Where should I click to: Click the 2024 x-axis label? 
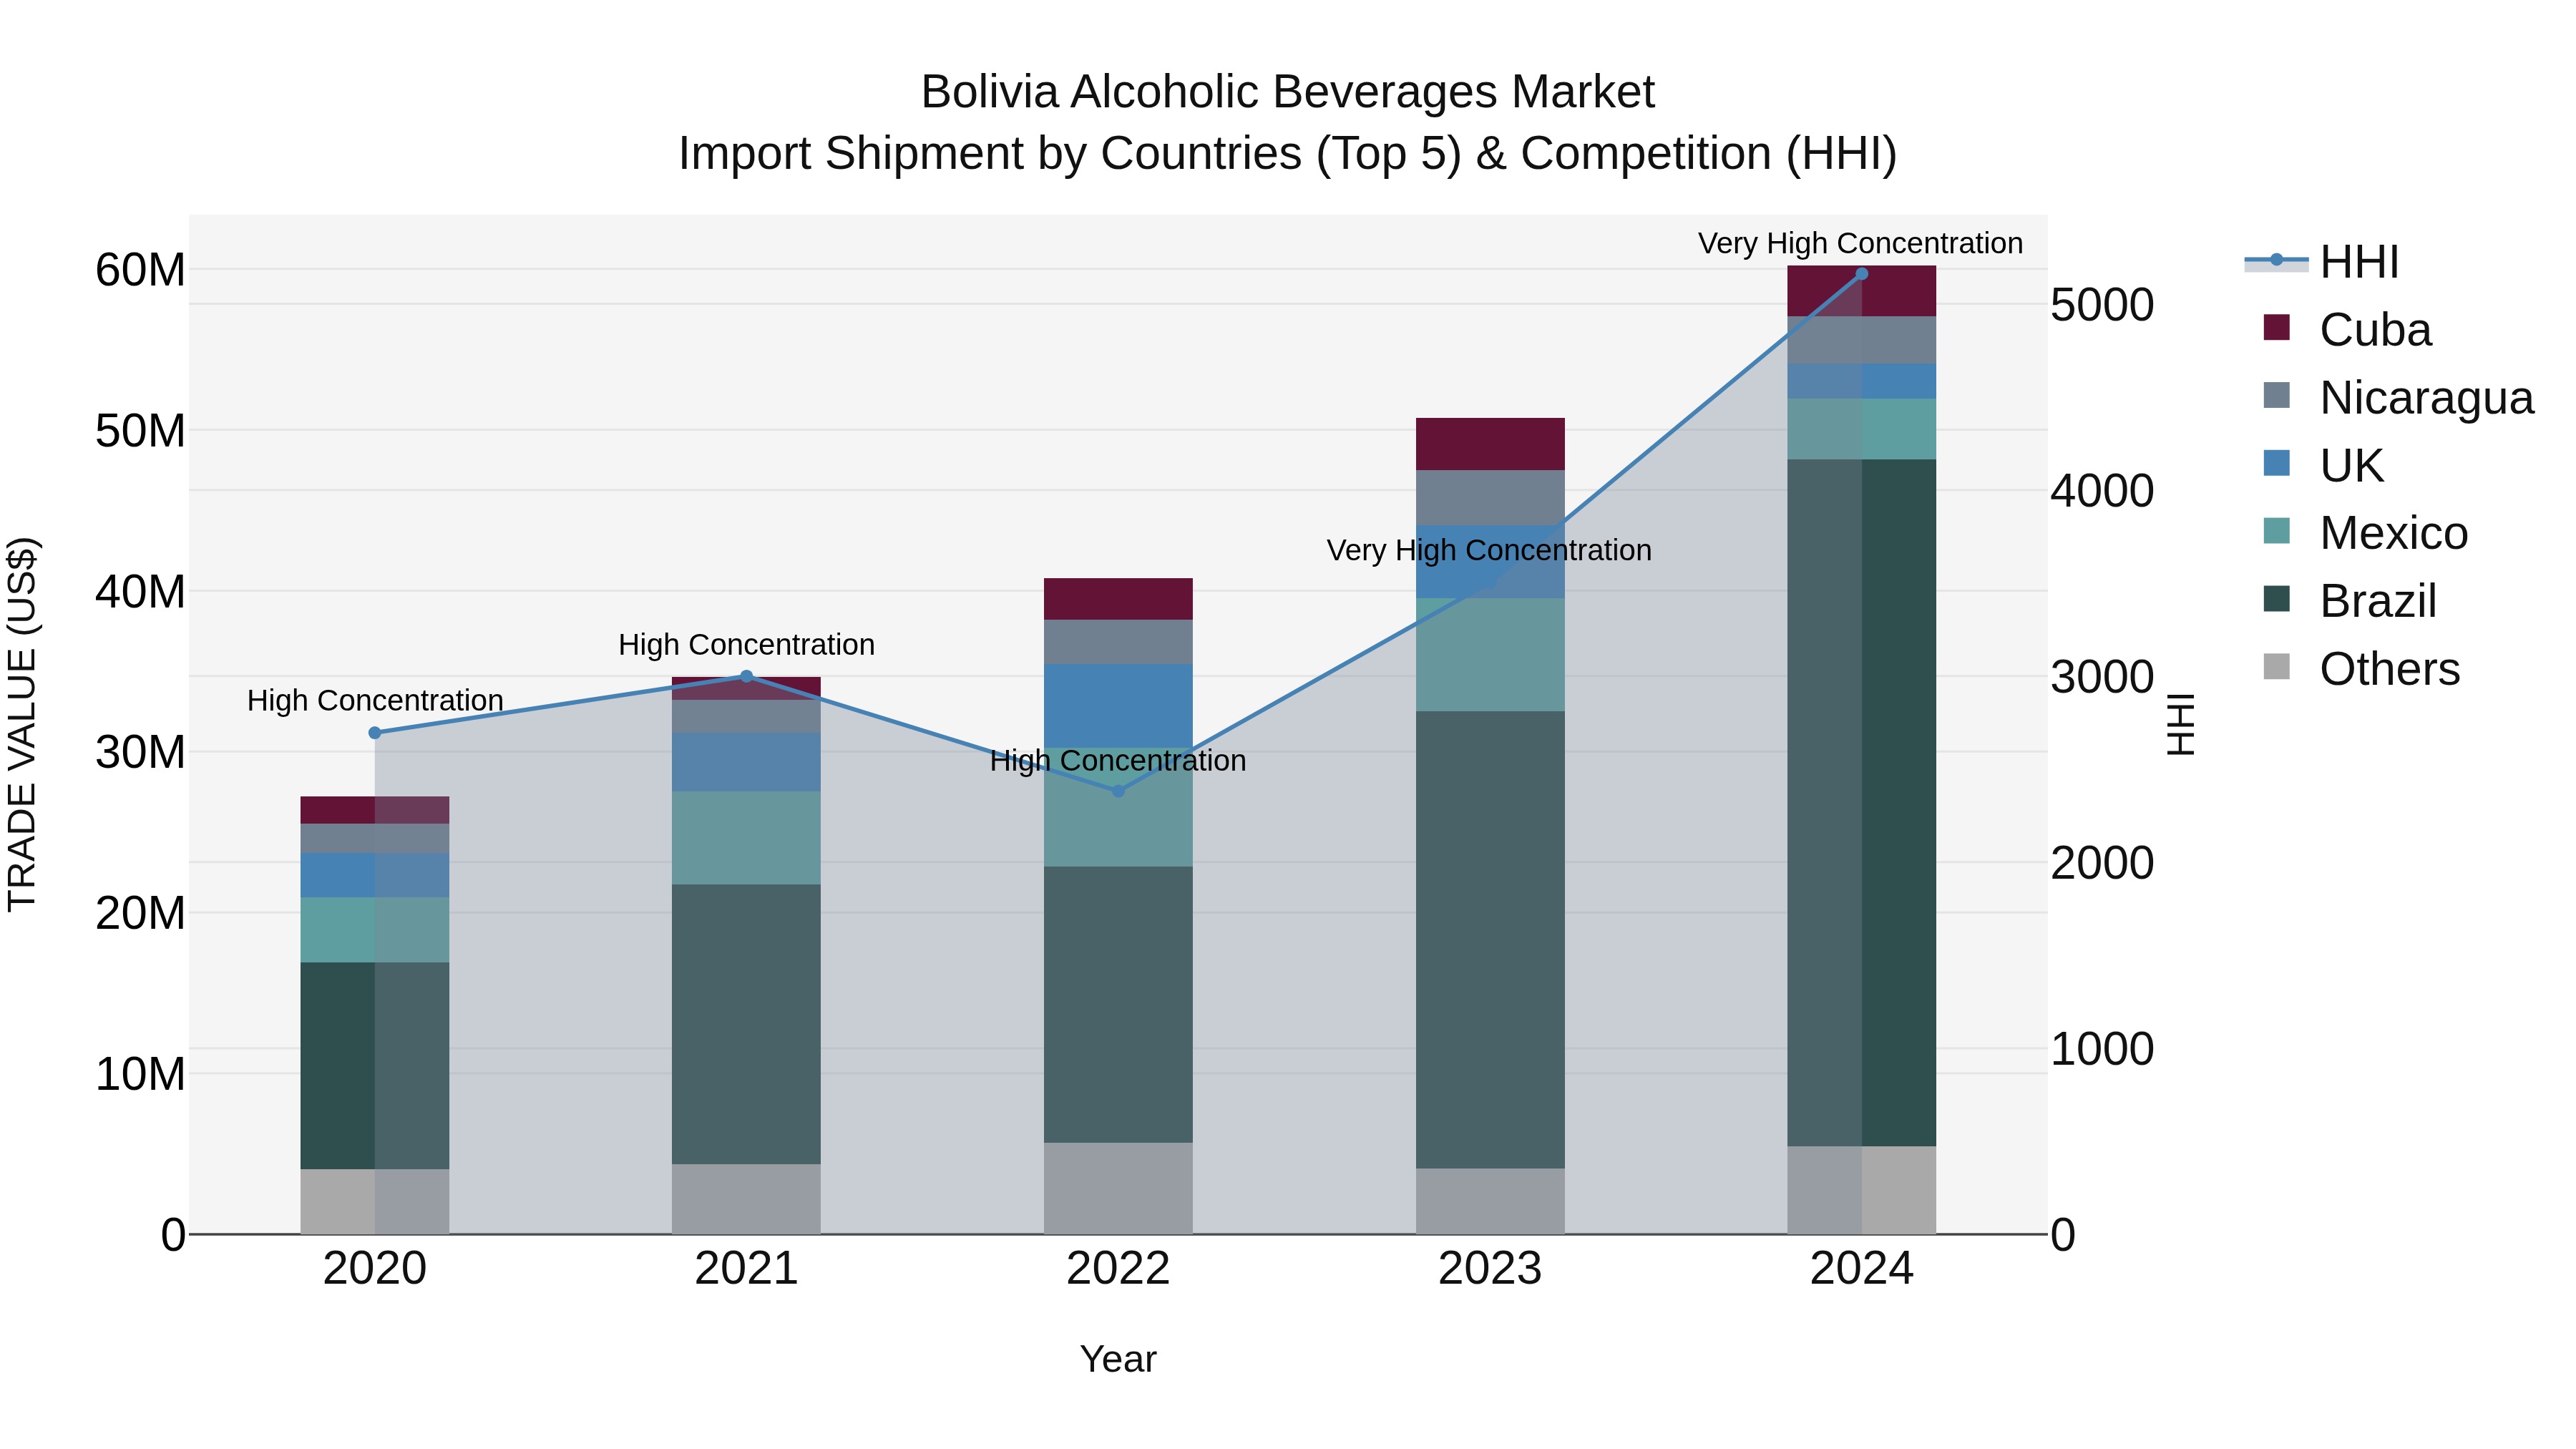1862,1269
